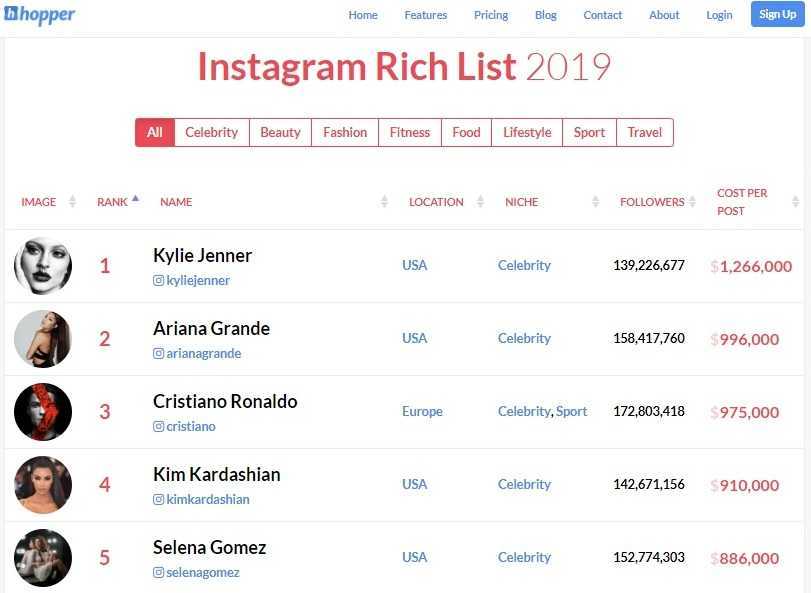This screenshot has width=811, height=593.
Task: Click the Sign Up button
Action: 777,14
